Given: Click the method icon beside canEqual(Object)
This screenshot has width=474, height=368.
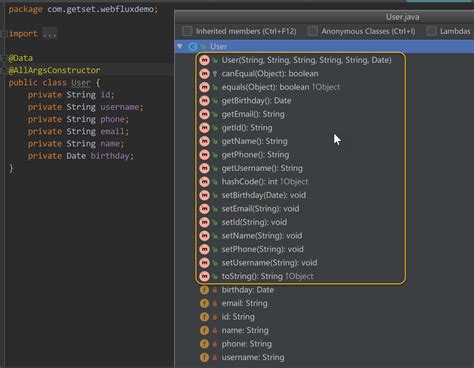Looking at the screenshot, I should click(204, 74).
